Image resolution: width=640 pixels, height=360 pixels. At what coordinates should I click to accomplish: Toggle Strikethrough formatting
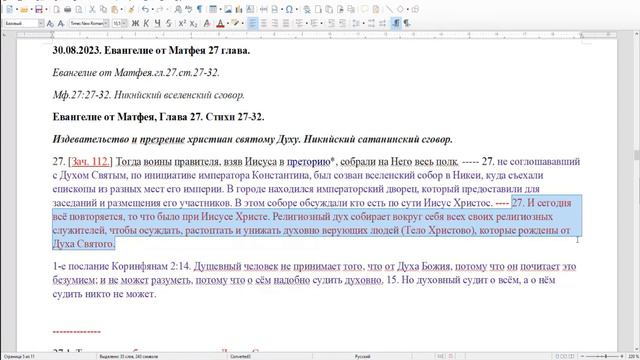(x=169, y=23)
